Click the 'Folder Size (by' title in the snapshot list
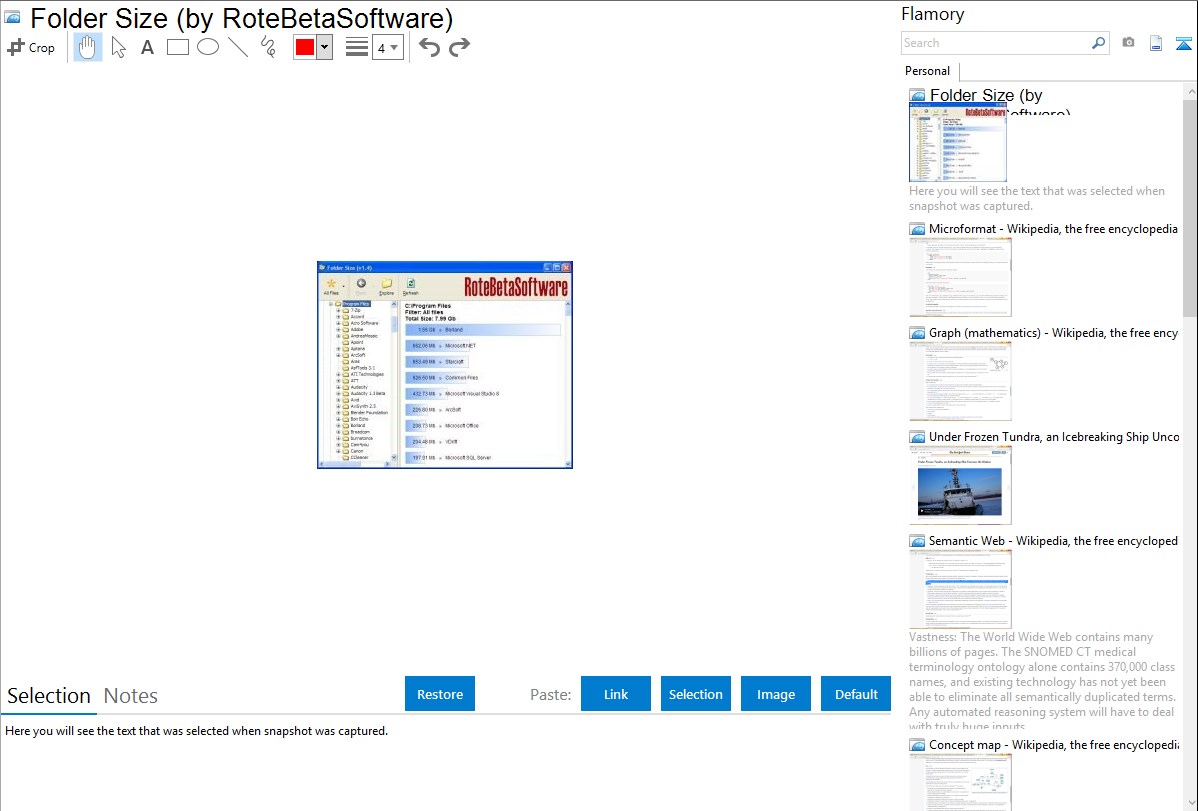The height and width of the screenshot is (811, 1198). coord(986,96)
